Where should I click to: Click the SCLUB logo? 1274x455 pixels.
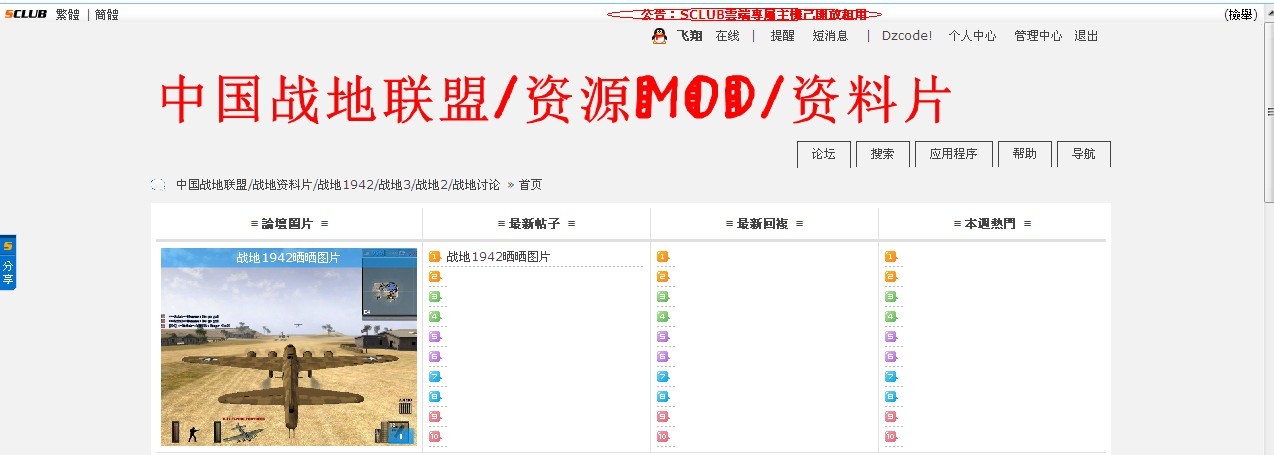pos(25,14)
